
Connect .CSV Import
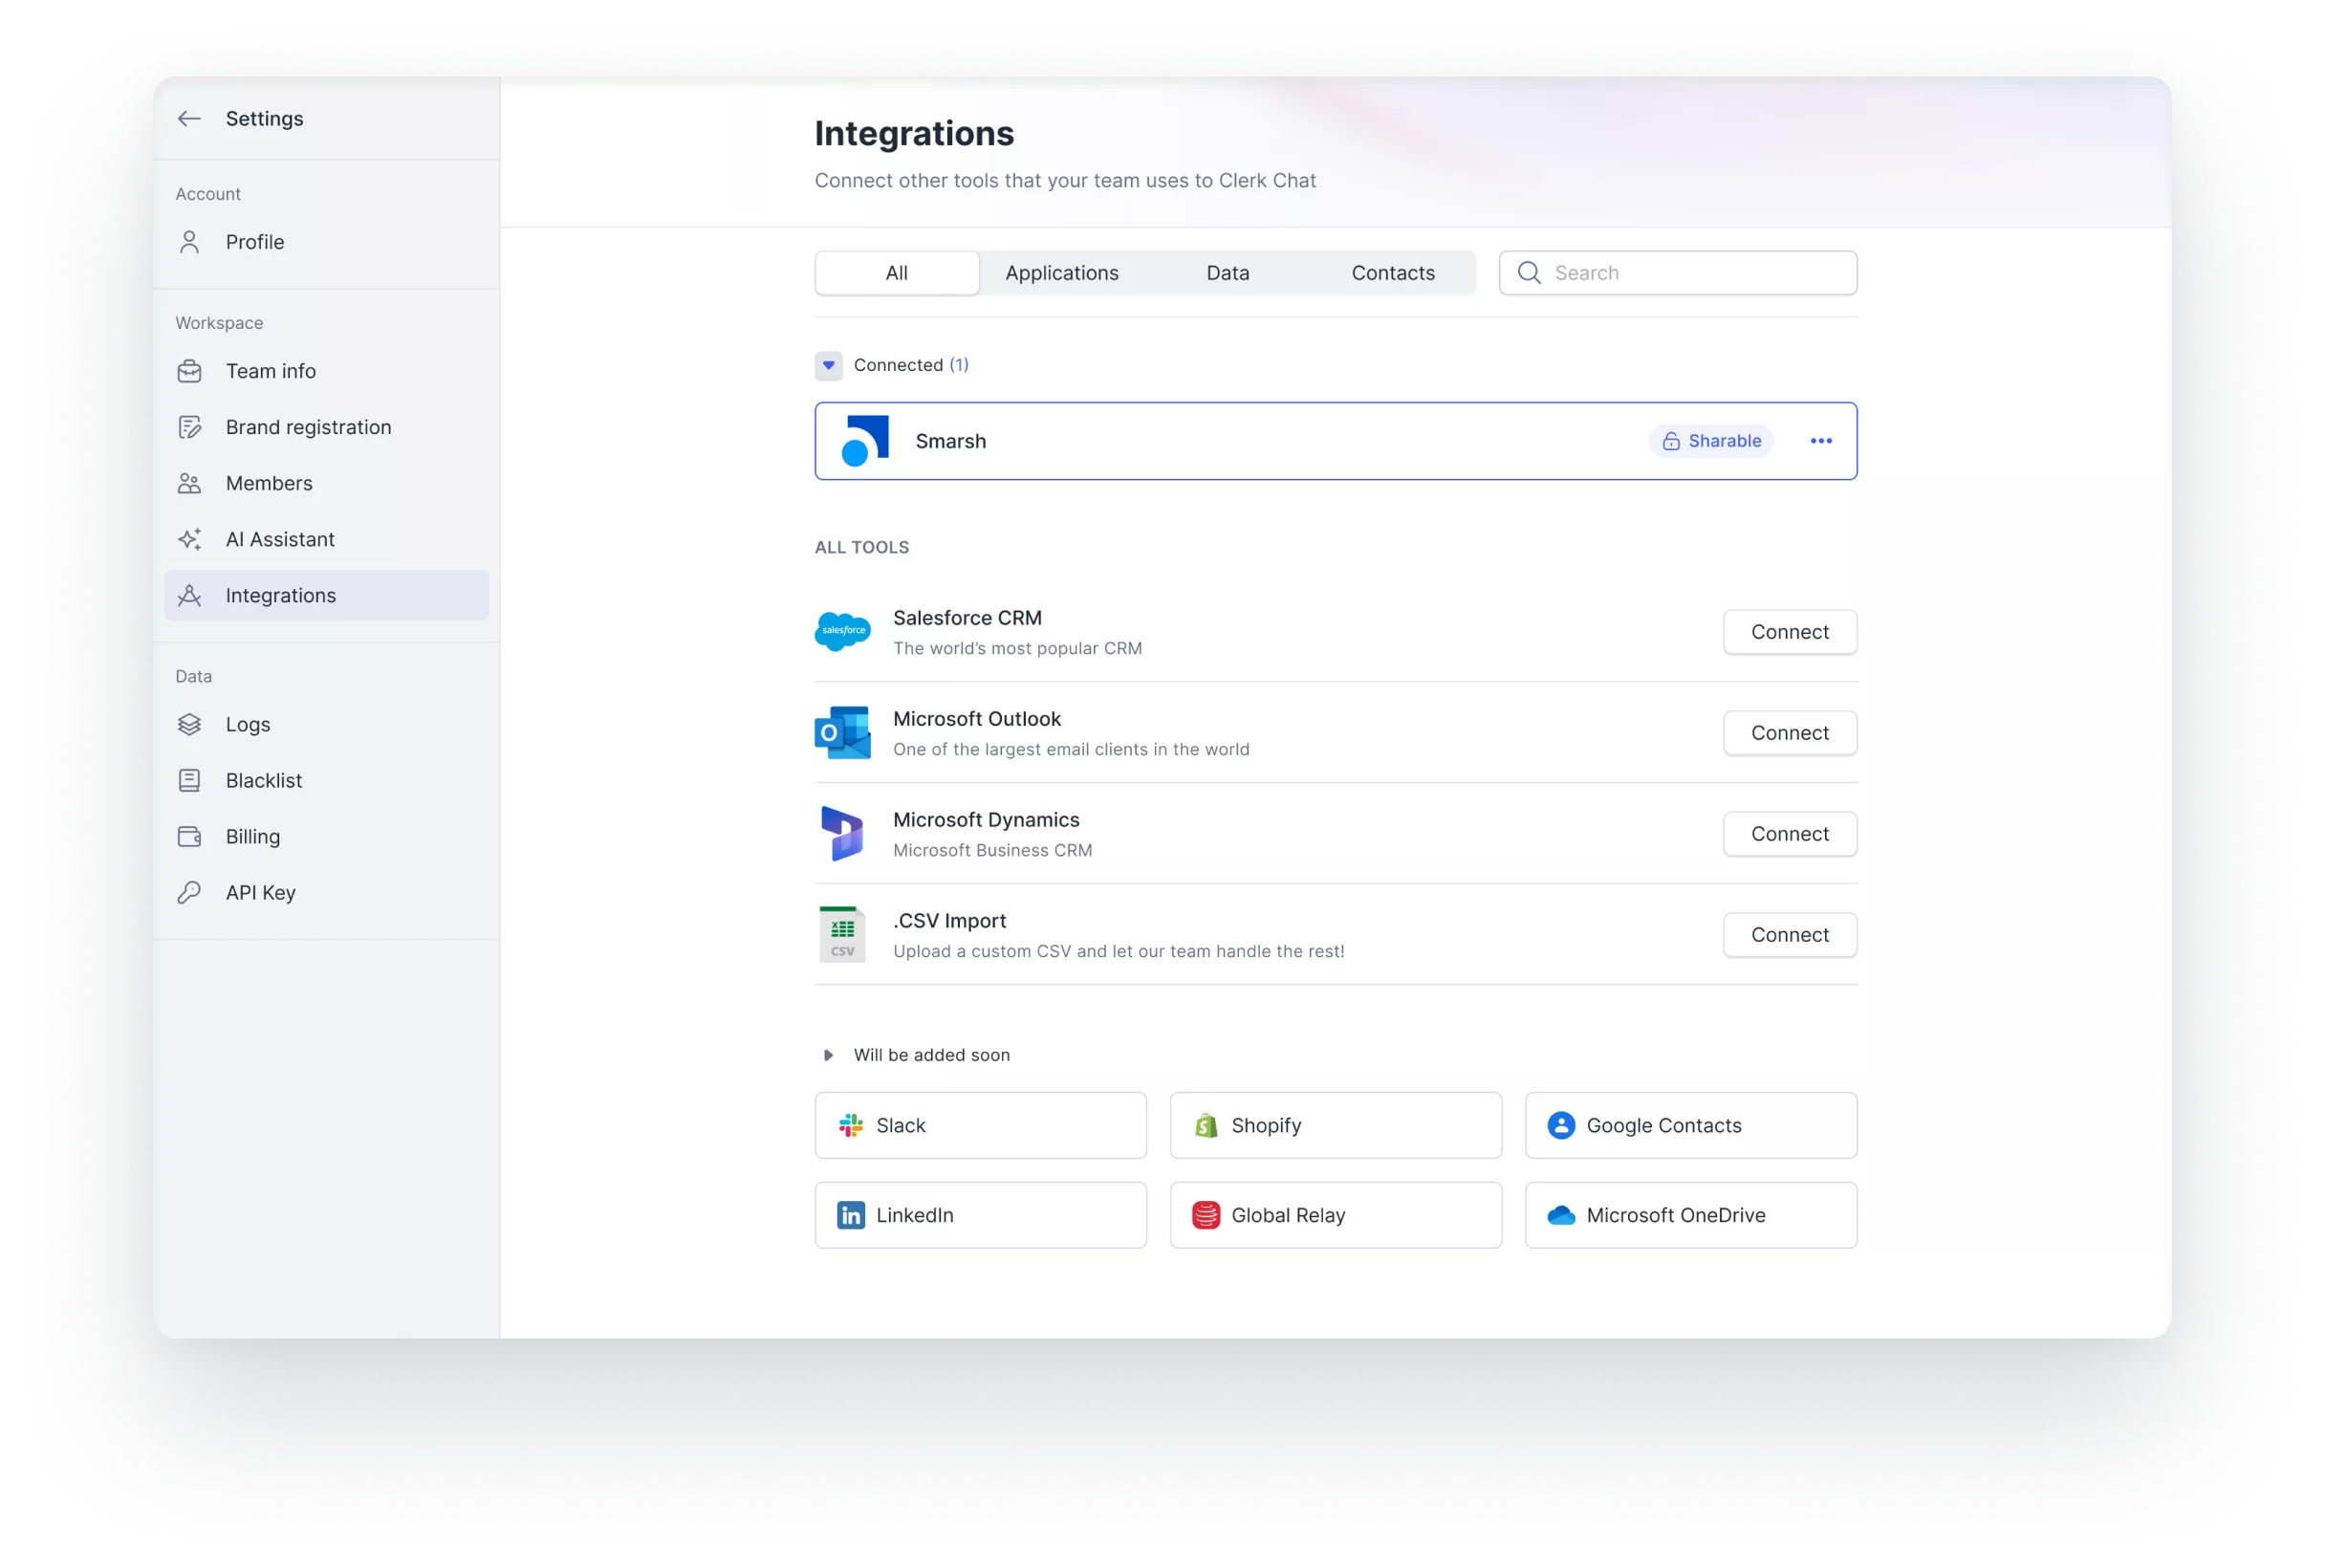1789,935
